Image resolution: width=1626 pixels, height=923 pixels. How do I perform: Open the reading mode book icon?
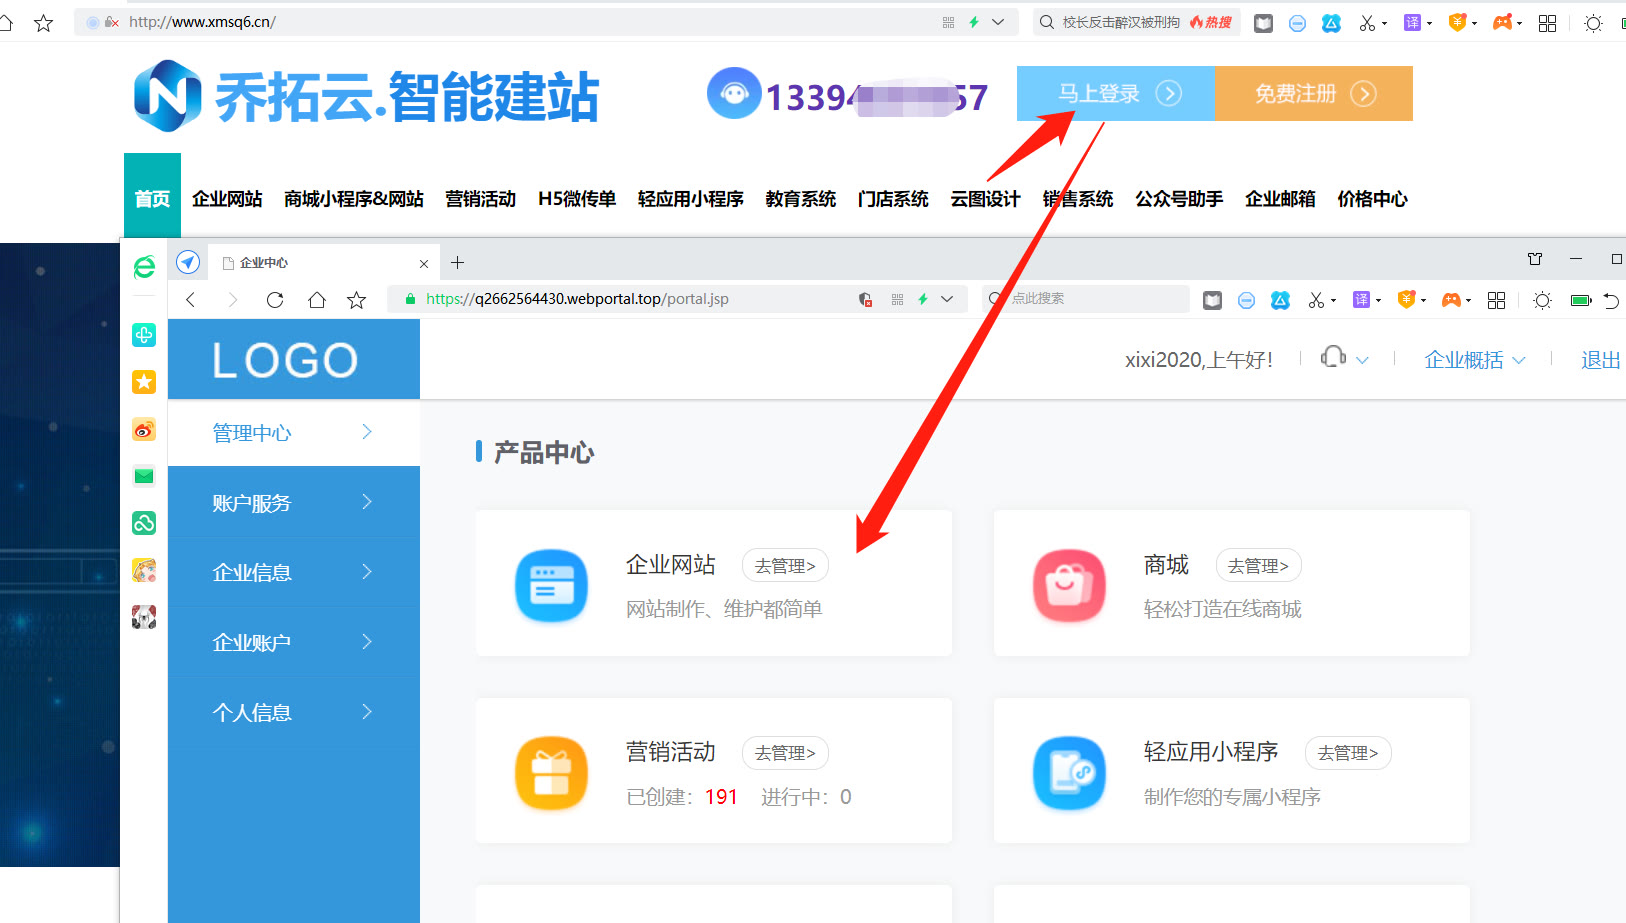[1264, 22]
